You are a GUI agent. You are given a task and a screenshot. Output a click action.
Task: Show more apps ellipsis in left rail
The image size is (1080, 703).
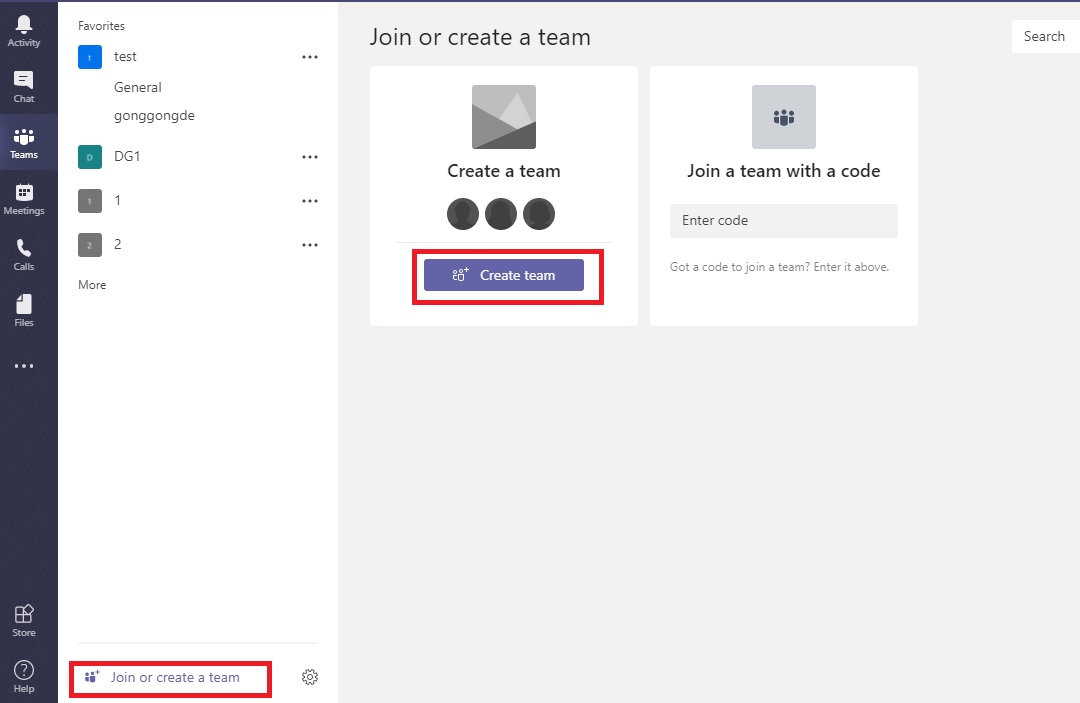[x=24, y=366]
